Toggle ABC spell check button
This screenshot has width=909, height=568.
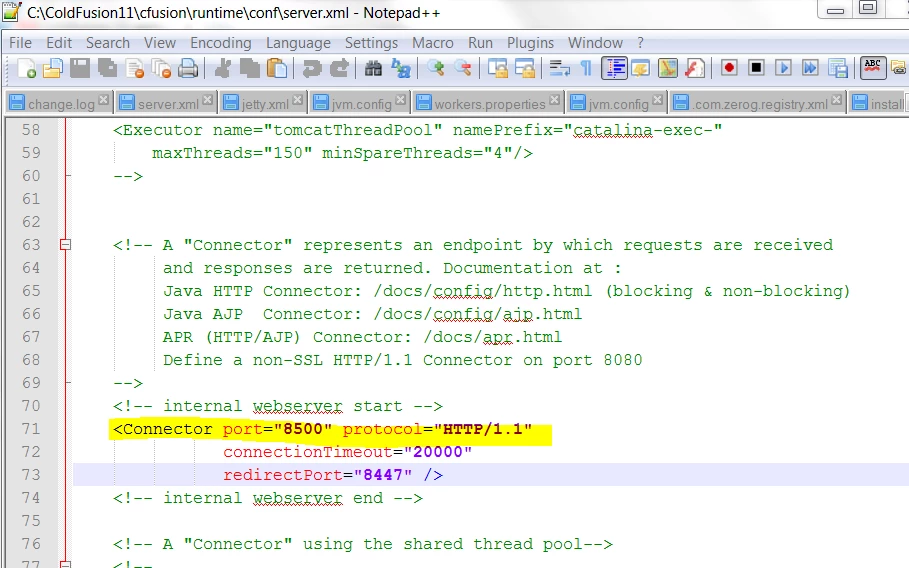872,68
